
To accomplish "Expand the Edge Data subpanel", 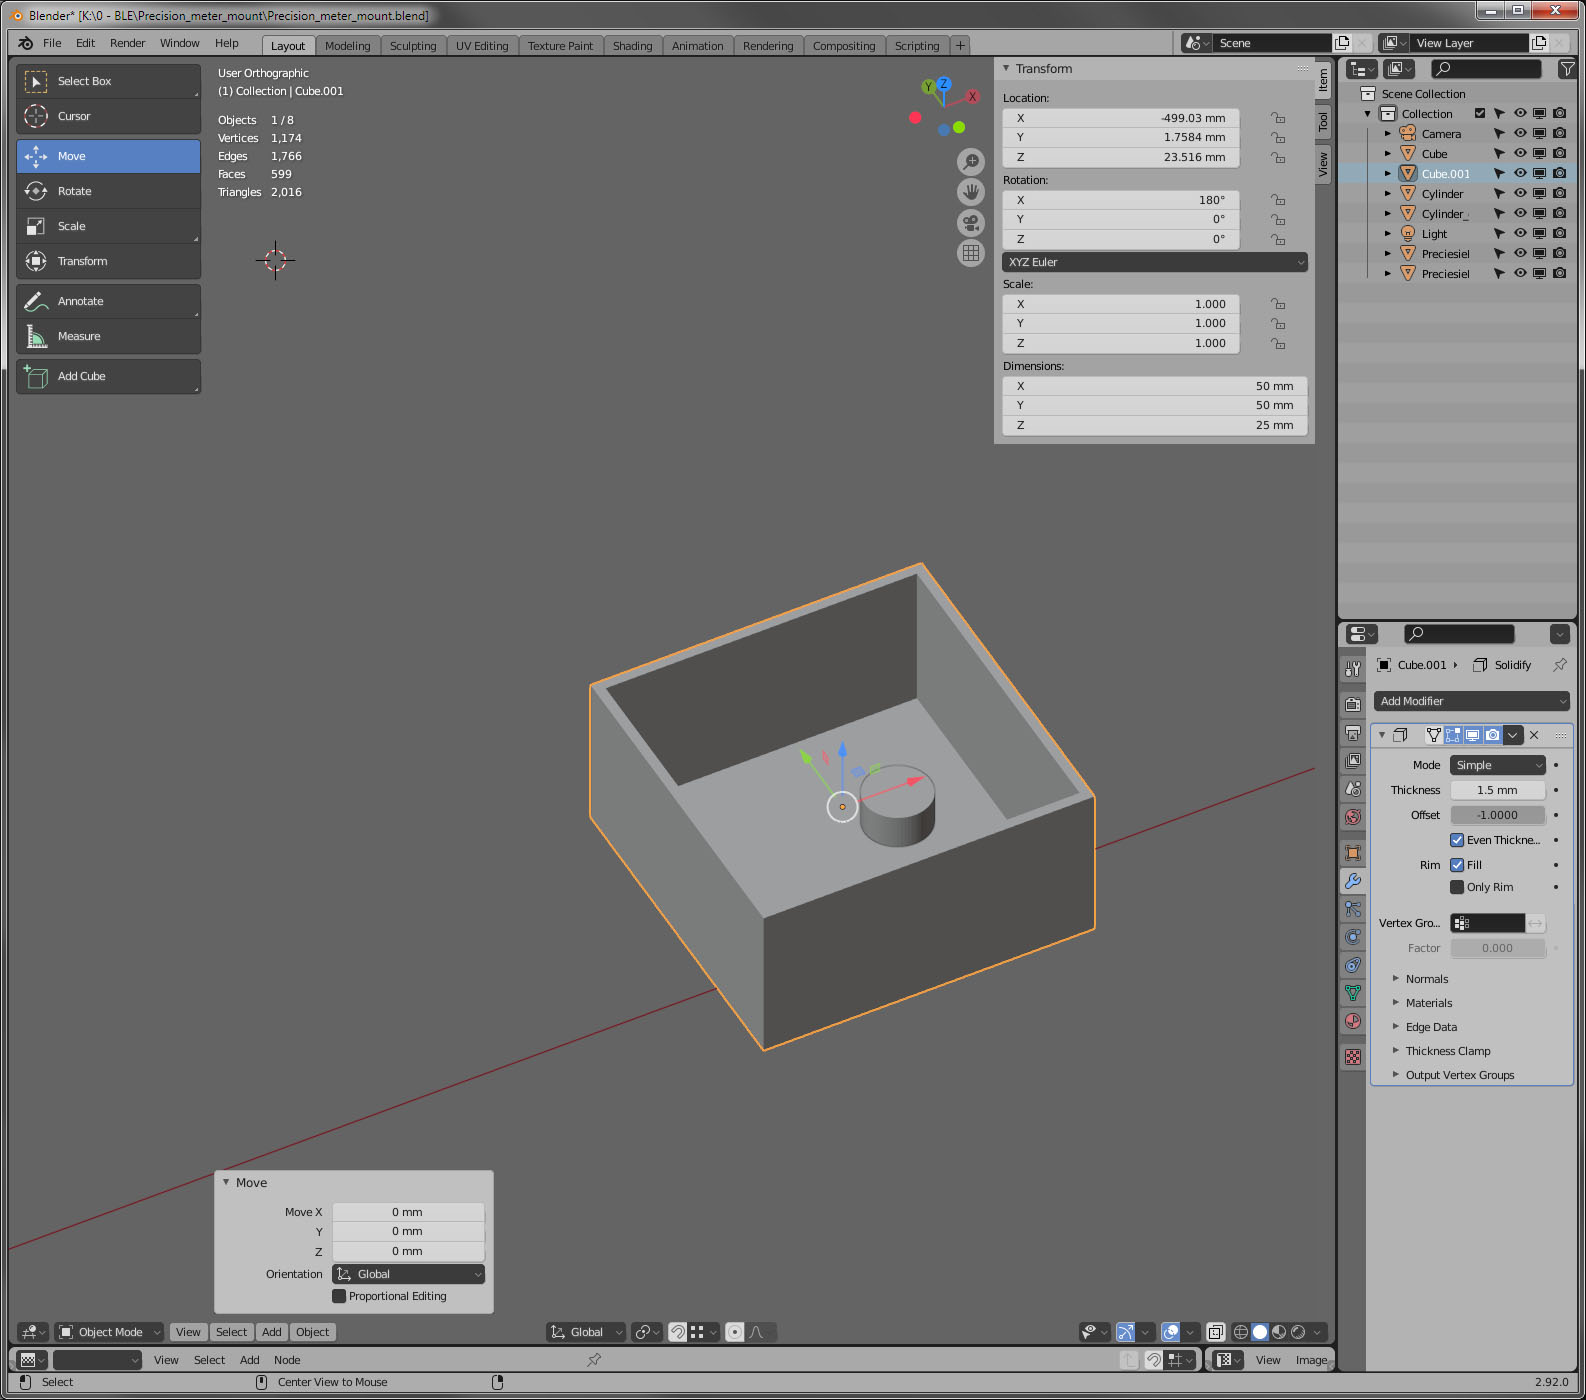I will (x=1430, y=1027).
